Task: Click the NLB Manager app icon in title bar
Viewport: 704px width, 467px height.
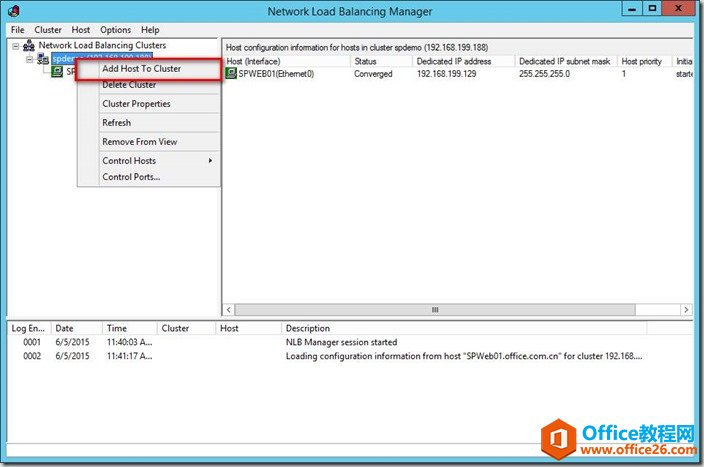Action: pyautogui.click(x=14, y=11)
